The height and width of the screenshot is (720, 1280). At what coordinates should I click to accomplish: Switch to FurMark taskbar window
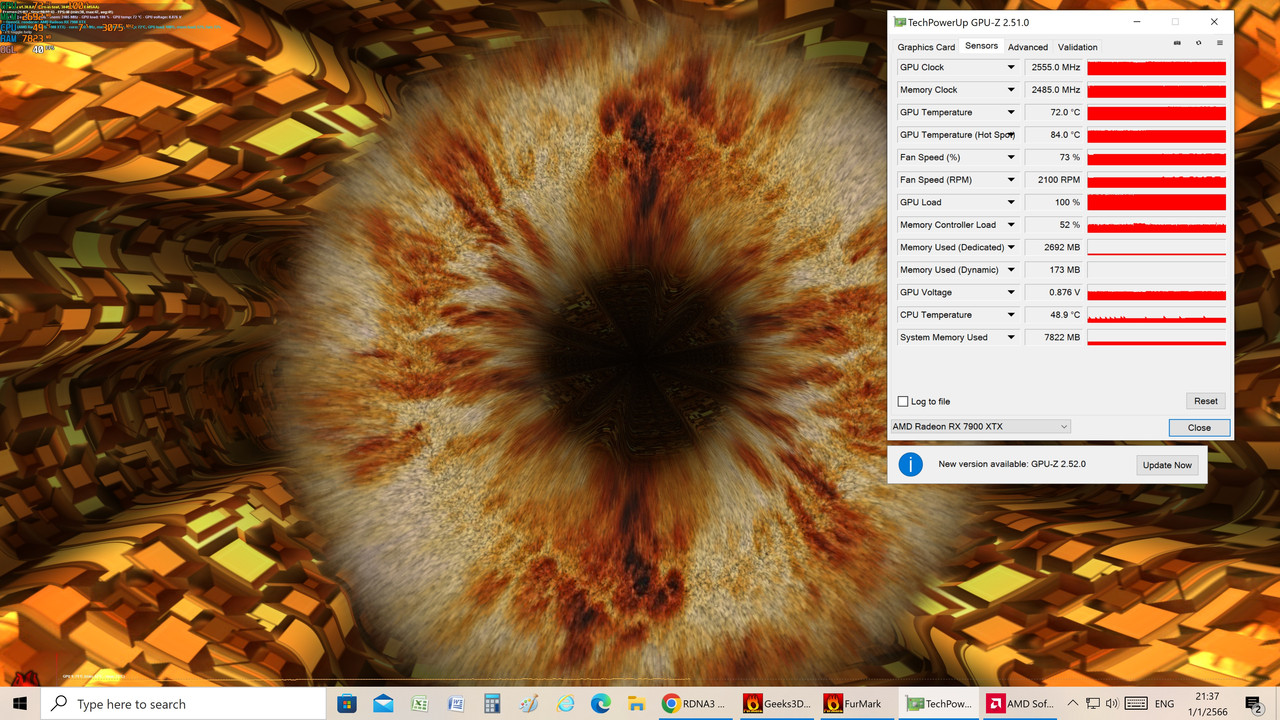[857, 704]
